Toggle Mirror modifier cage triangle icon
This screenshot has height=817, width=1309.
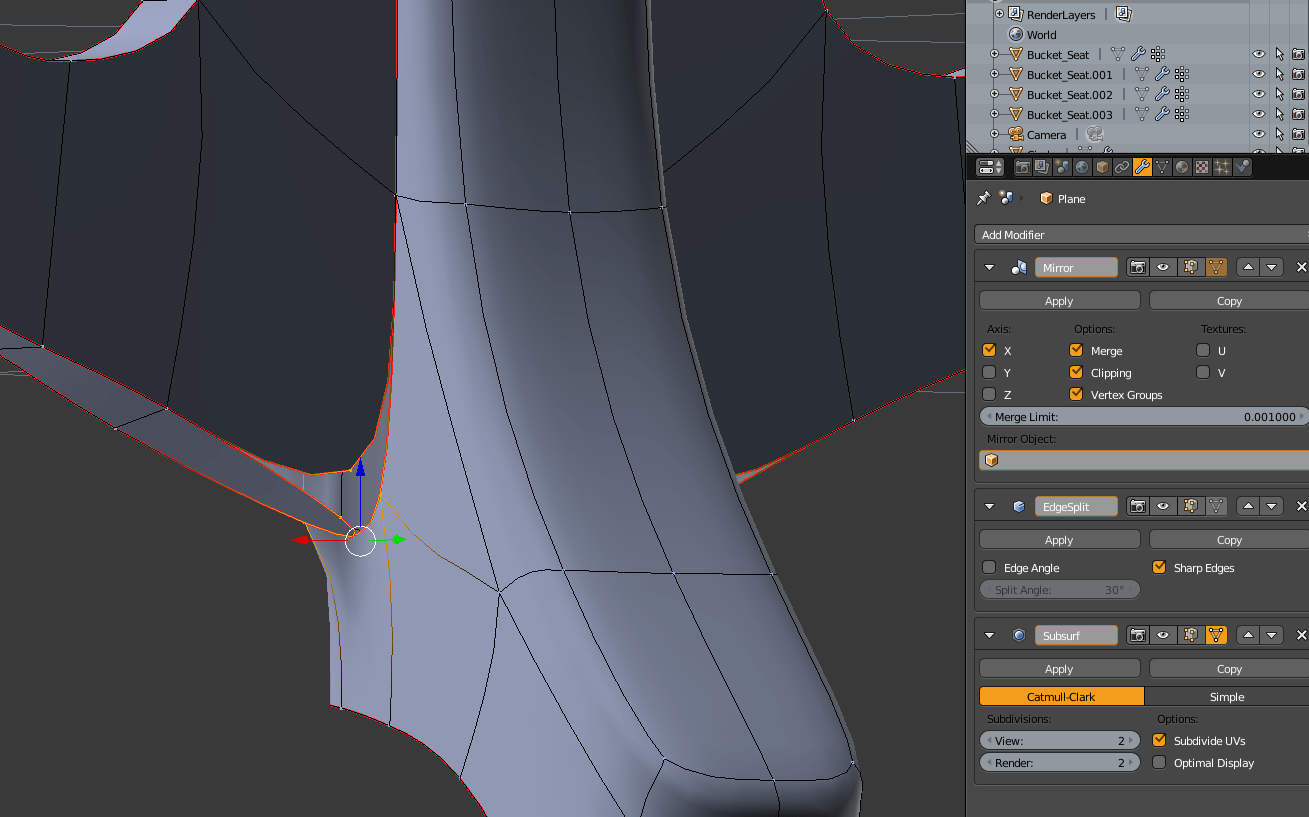point(1216,267)
